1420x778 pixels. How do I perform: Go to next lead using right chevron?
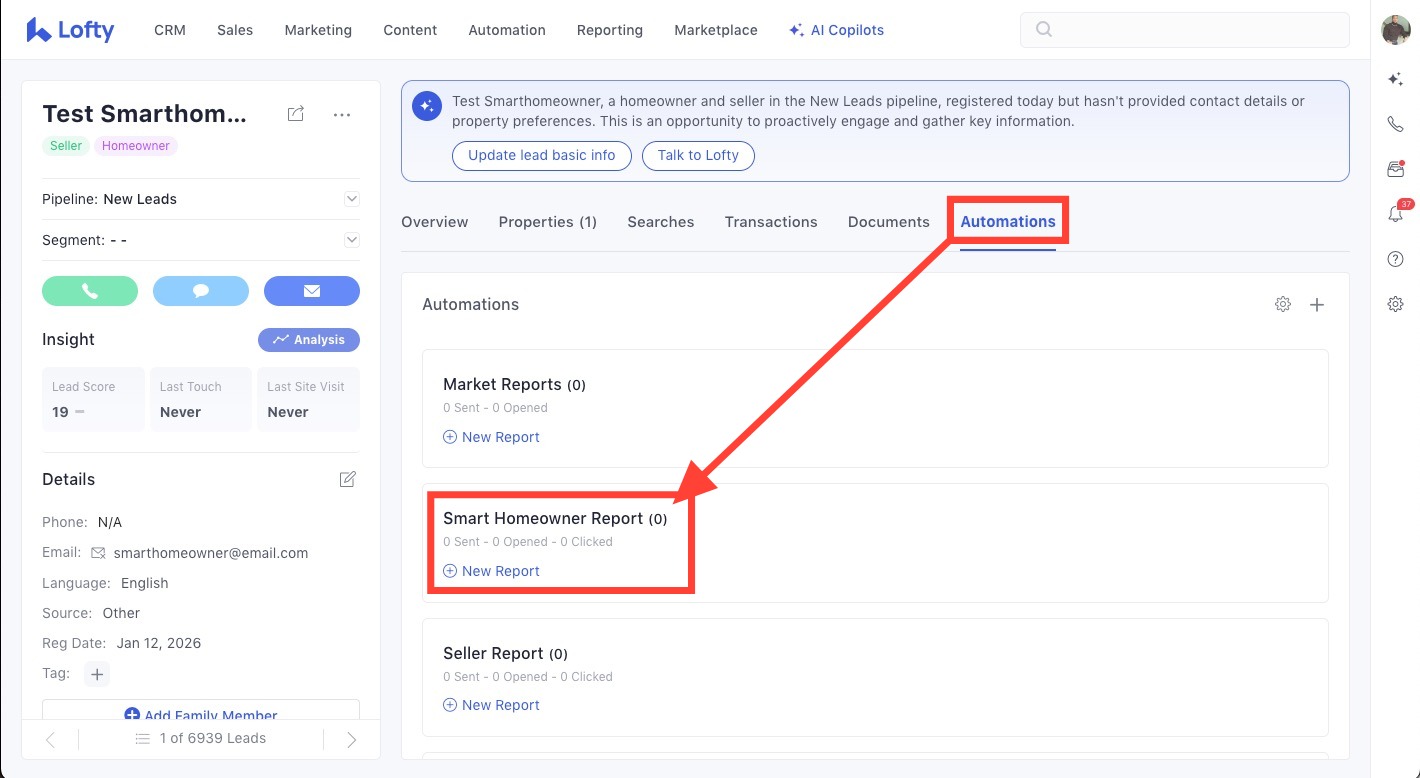351,739
